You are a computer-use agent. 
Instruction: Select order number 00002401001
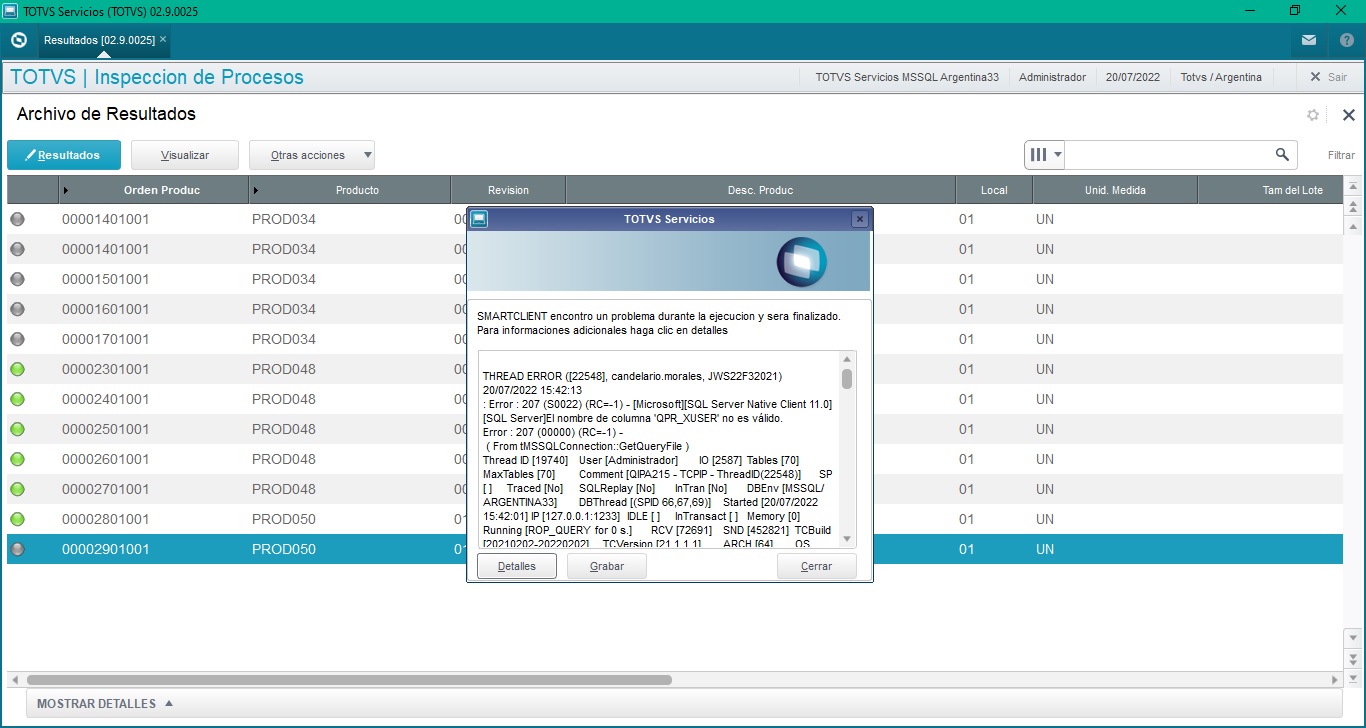106,399
